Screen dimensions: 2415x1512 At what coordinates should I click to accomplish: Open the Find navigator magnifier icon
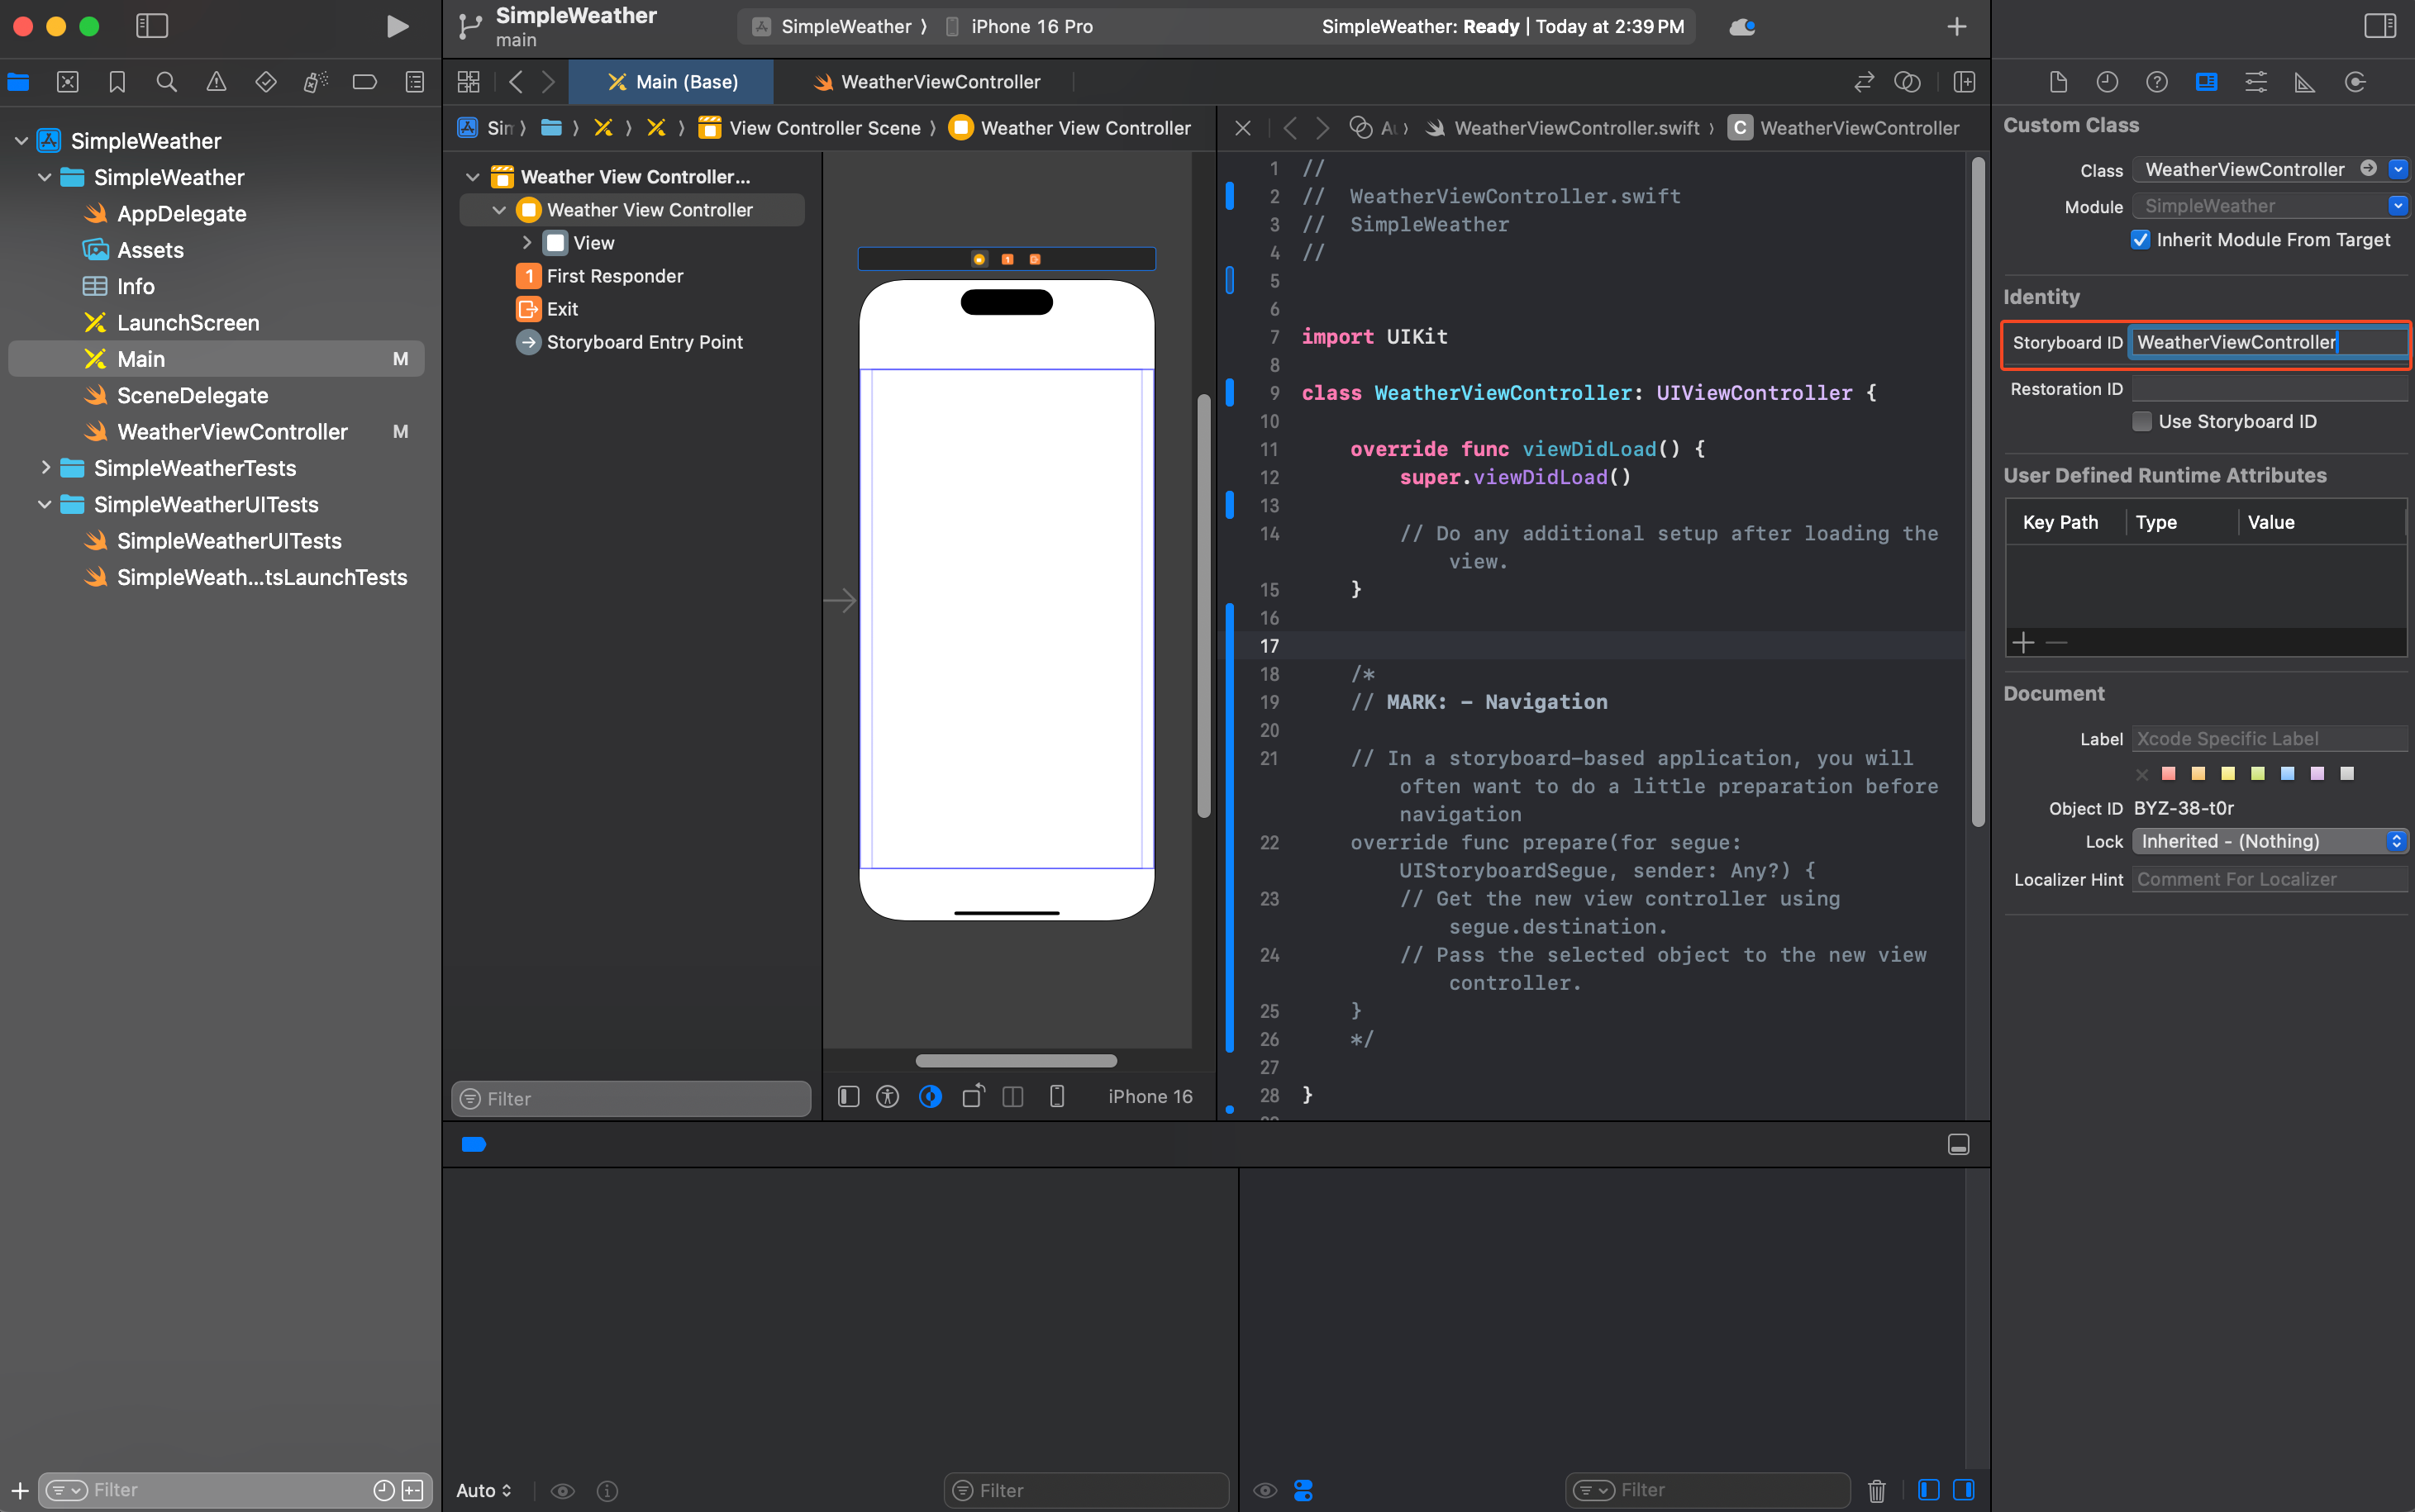click(166, 82)
